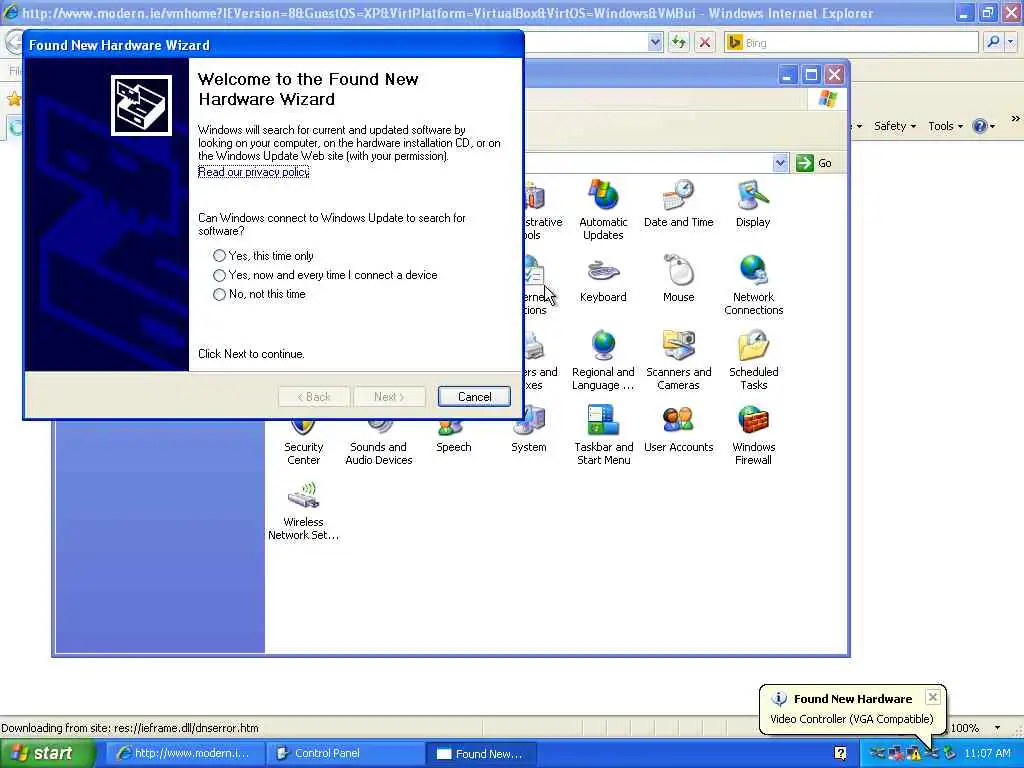Switch to Control Panel taskbar button
Image resolution: width=1024 pixels, height=768 pixels.
[345, 753]
